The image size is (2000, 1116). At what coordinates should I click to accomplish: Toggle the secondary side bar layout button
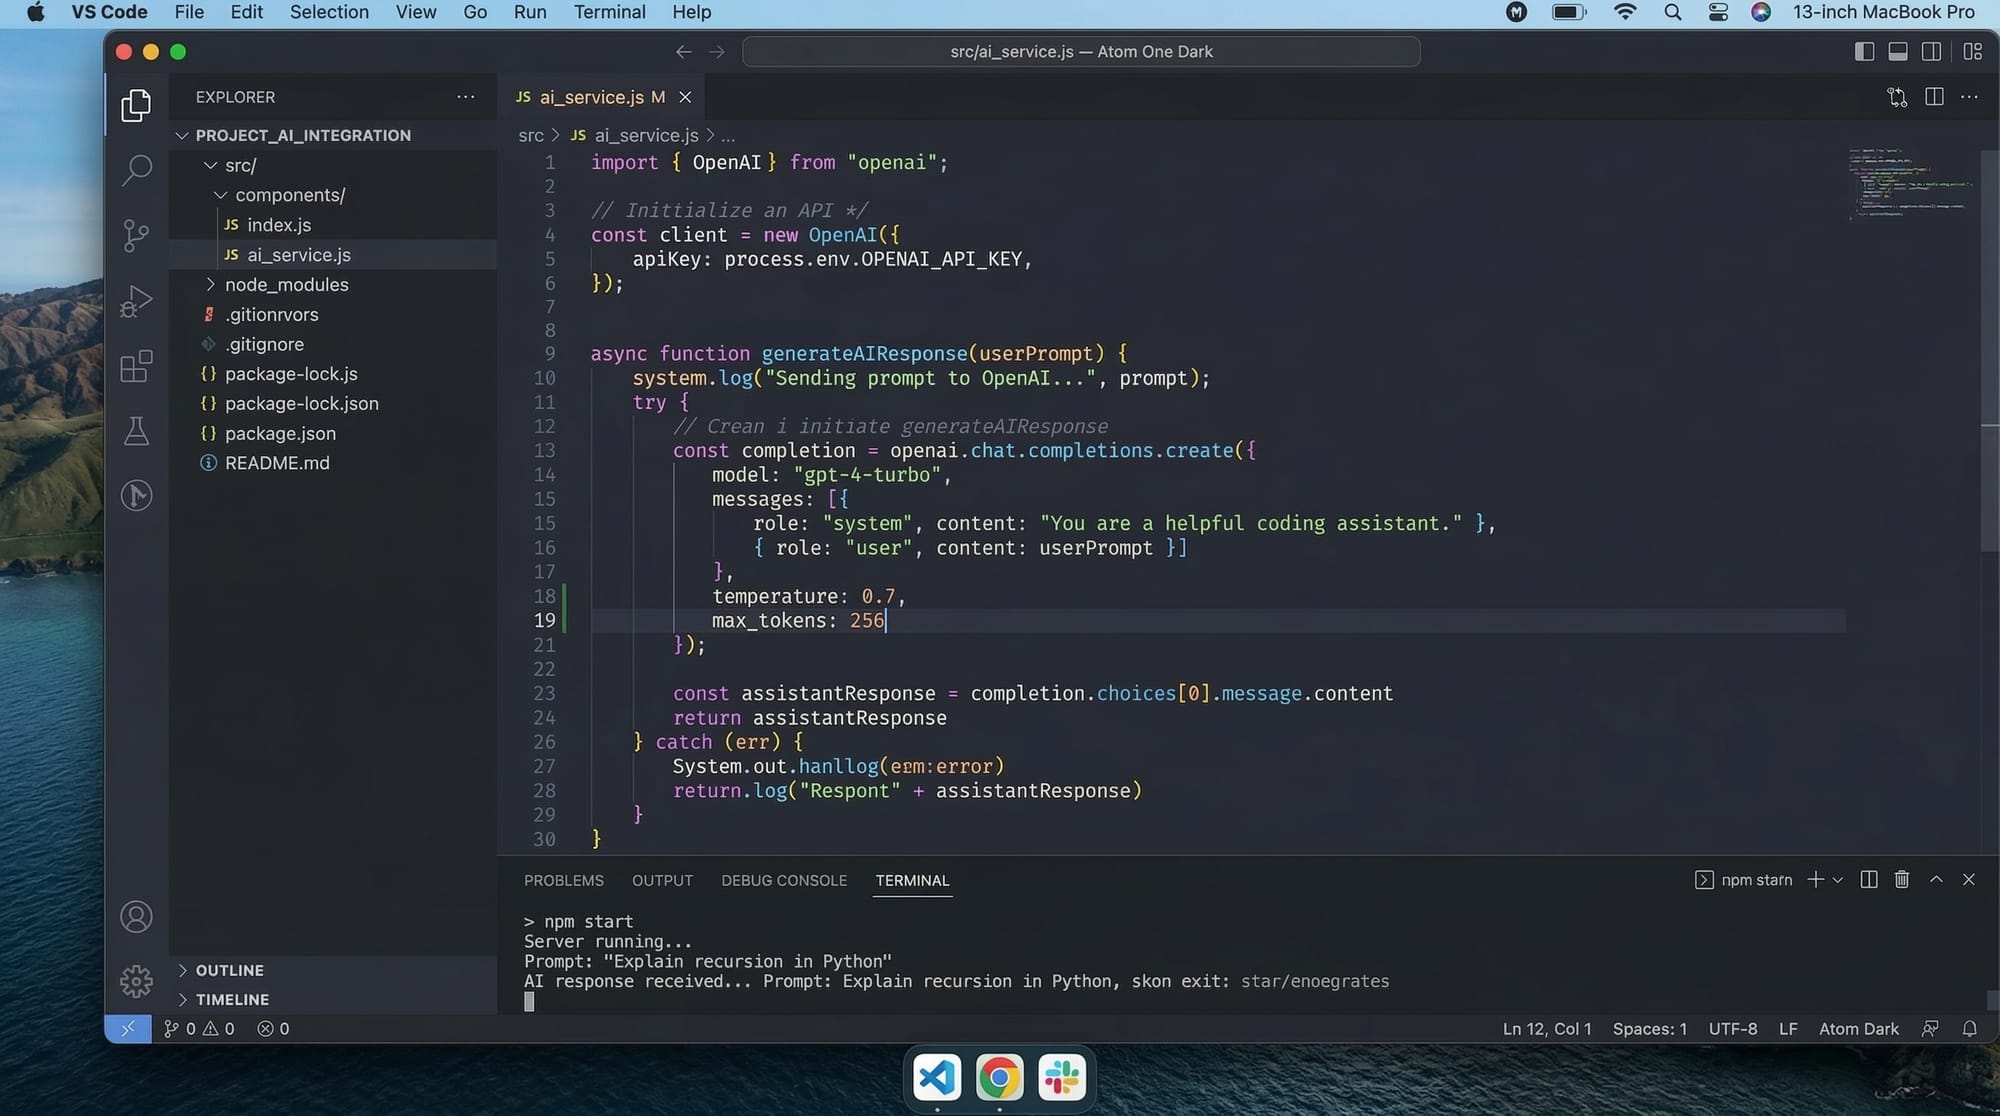coord(1932,52)
